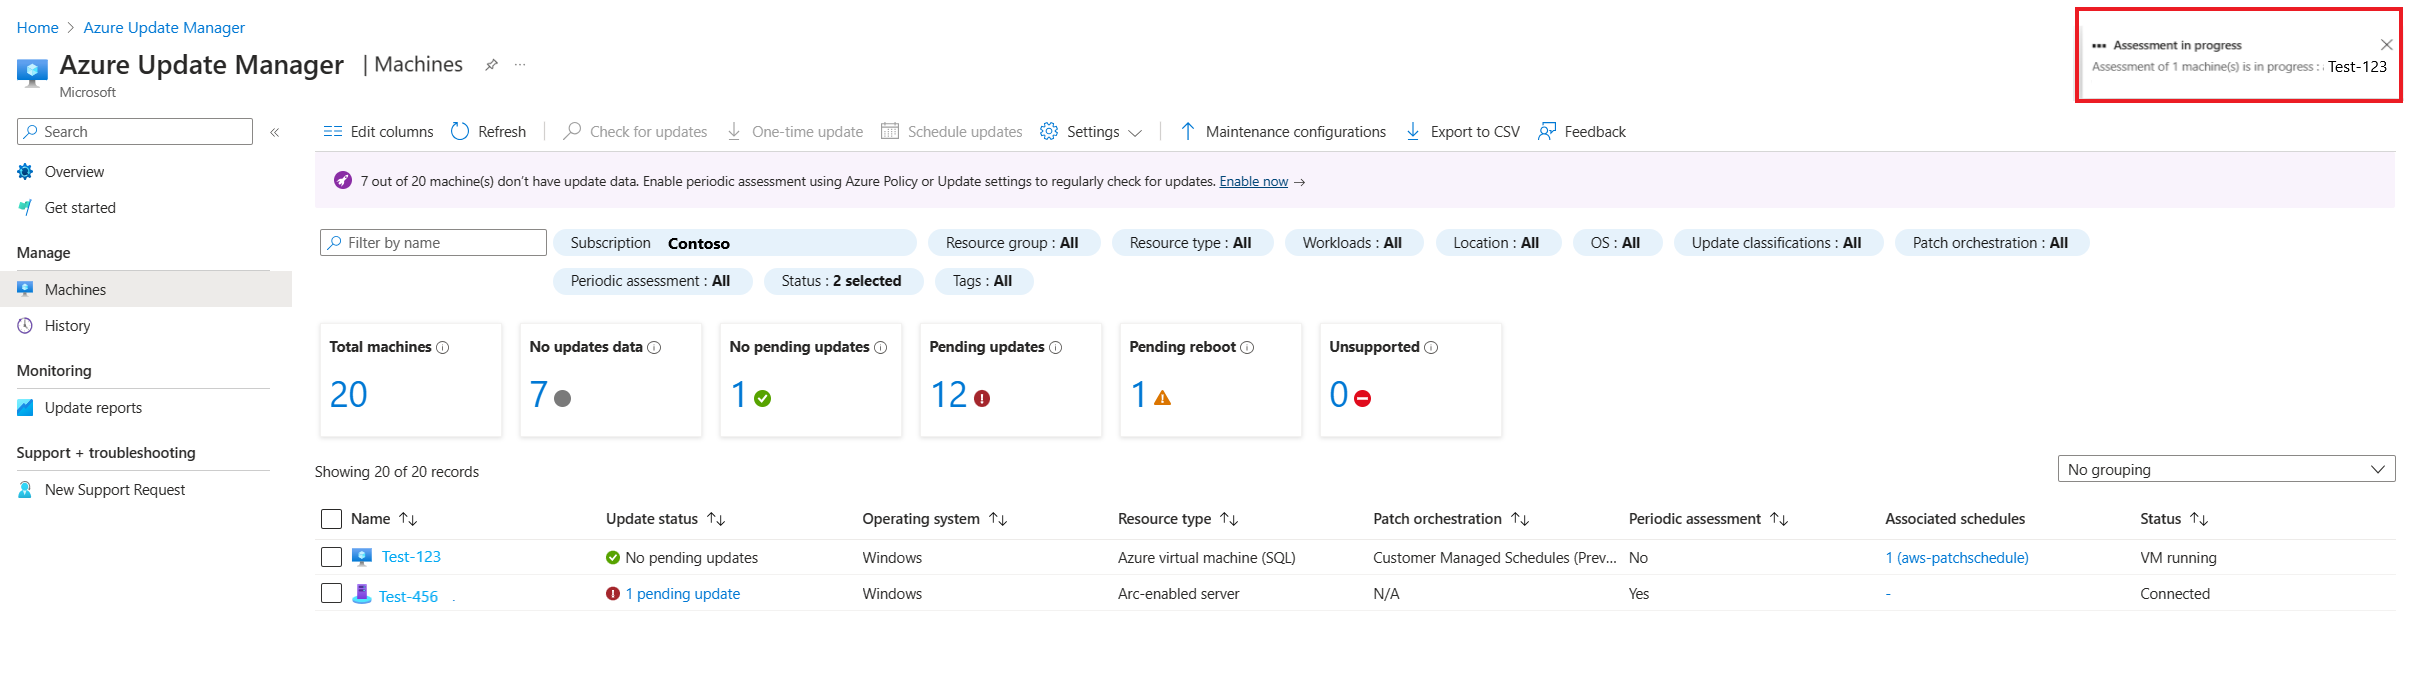Dismiss the Assessment in progress notification
This screenshot has width=2410, height=673.
click(2386, 45)
